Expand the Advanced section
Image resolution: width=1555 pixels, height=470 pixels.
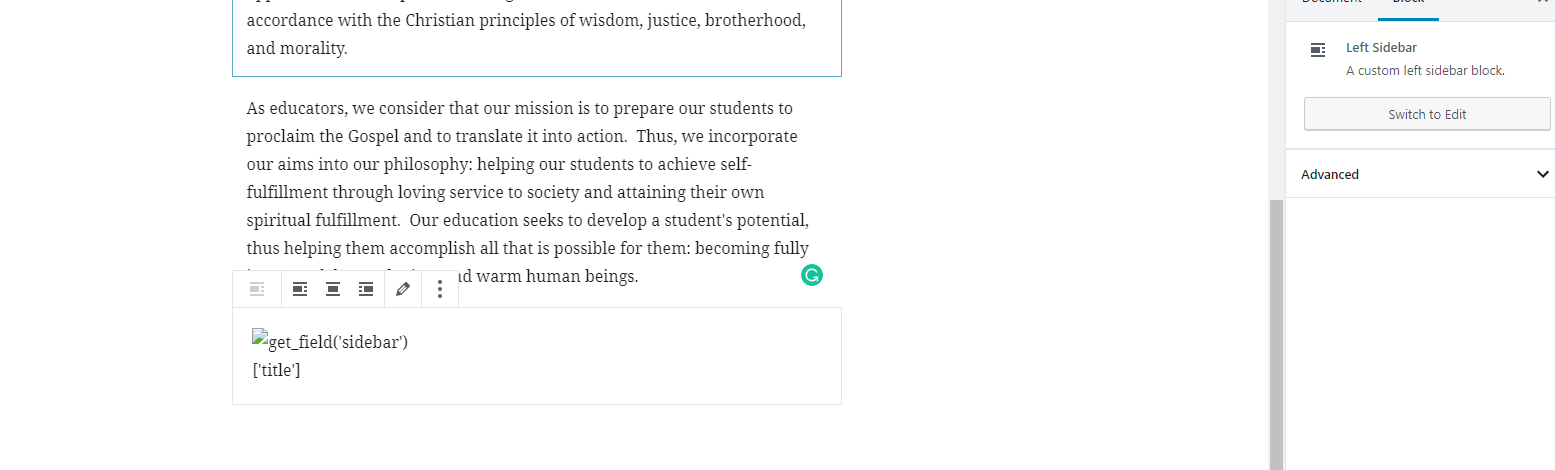pos(1330,174)
